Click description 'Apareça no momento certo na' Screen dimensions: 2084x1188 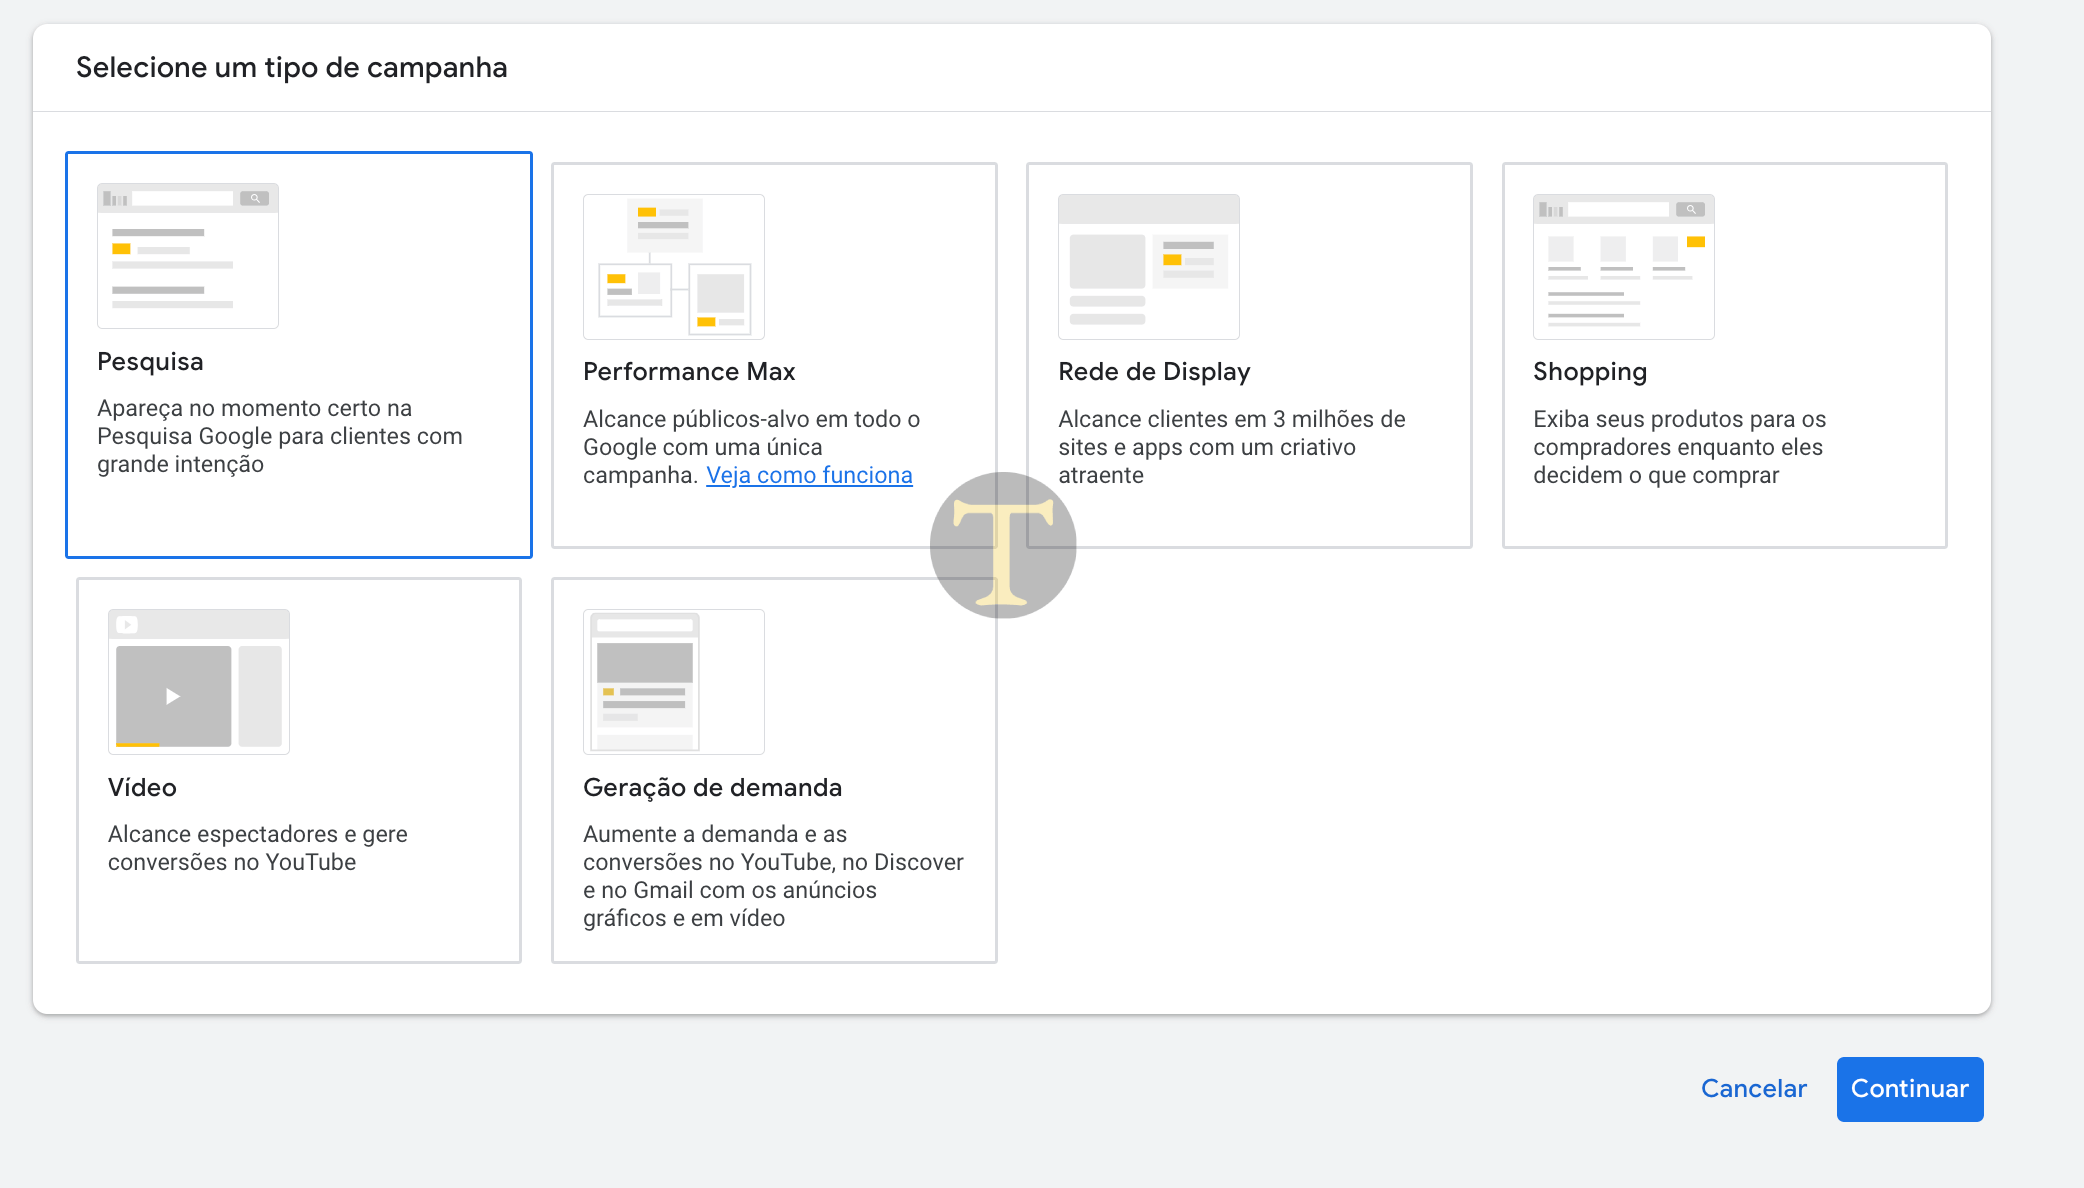tap(254, 408)
